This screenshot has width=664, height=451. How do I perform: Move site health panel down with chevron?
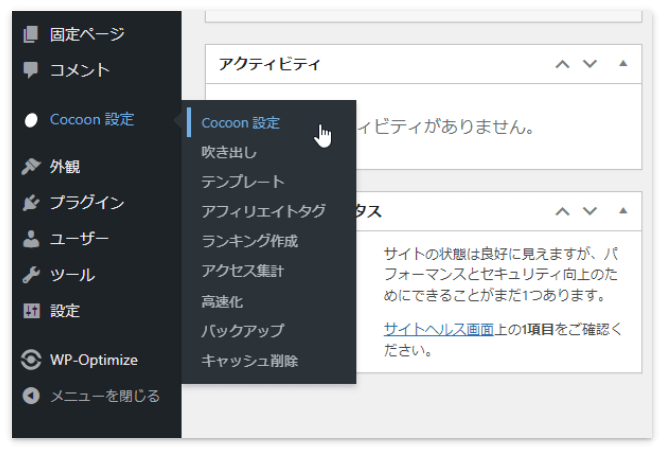coord(590,211)
